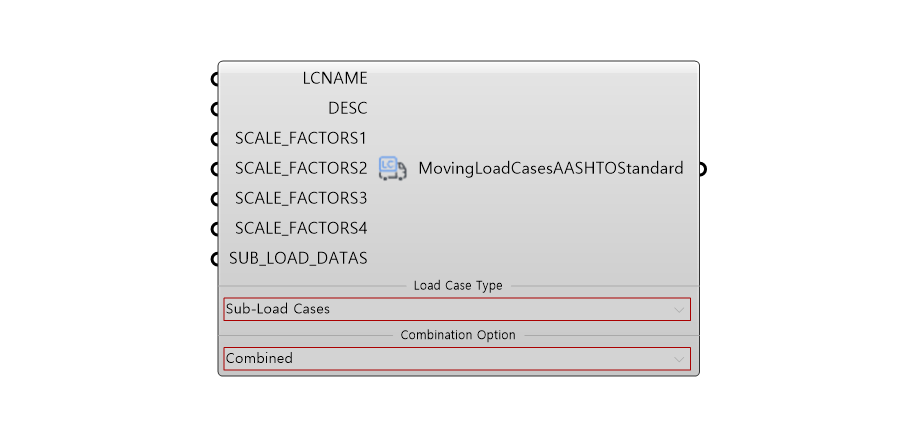921x432 pixels.
Task: Select the SCALE_FACTORS3 parameter label
Action: coord(301,199)
